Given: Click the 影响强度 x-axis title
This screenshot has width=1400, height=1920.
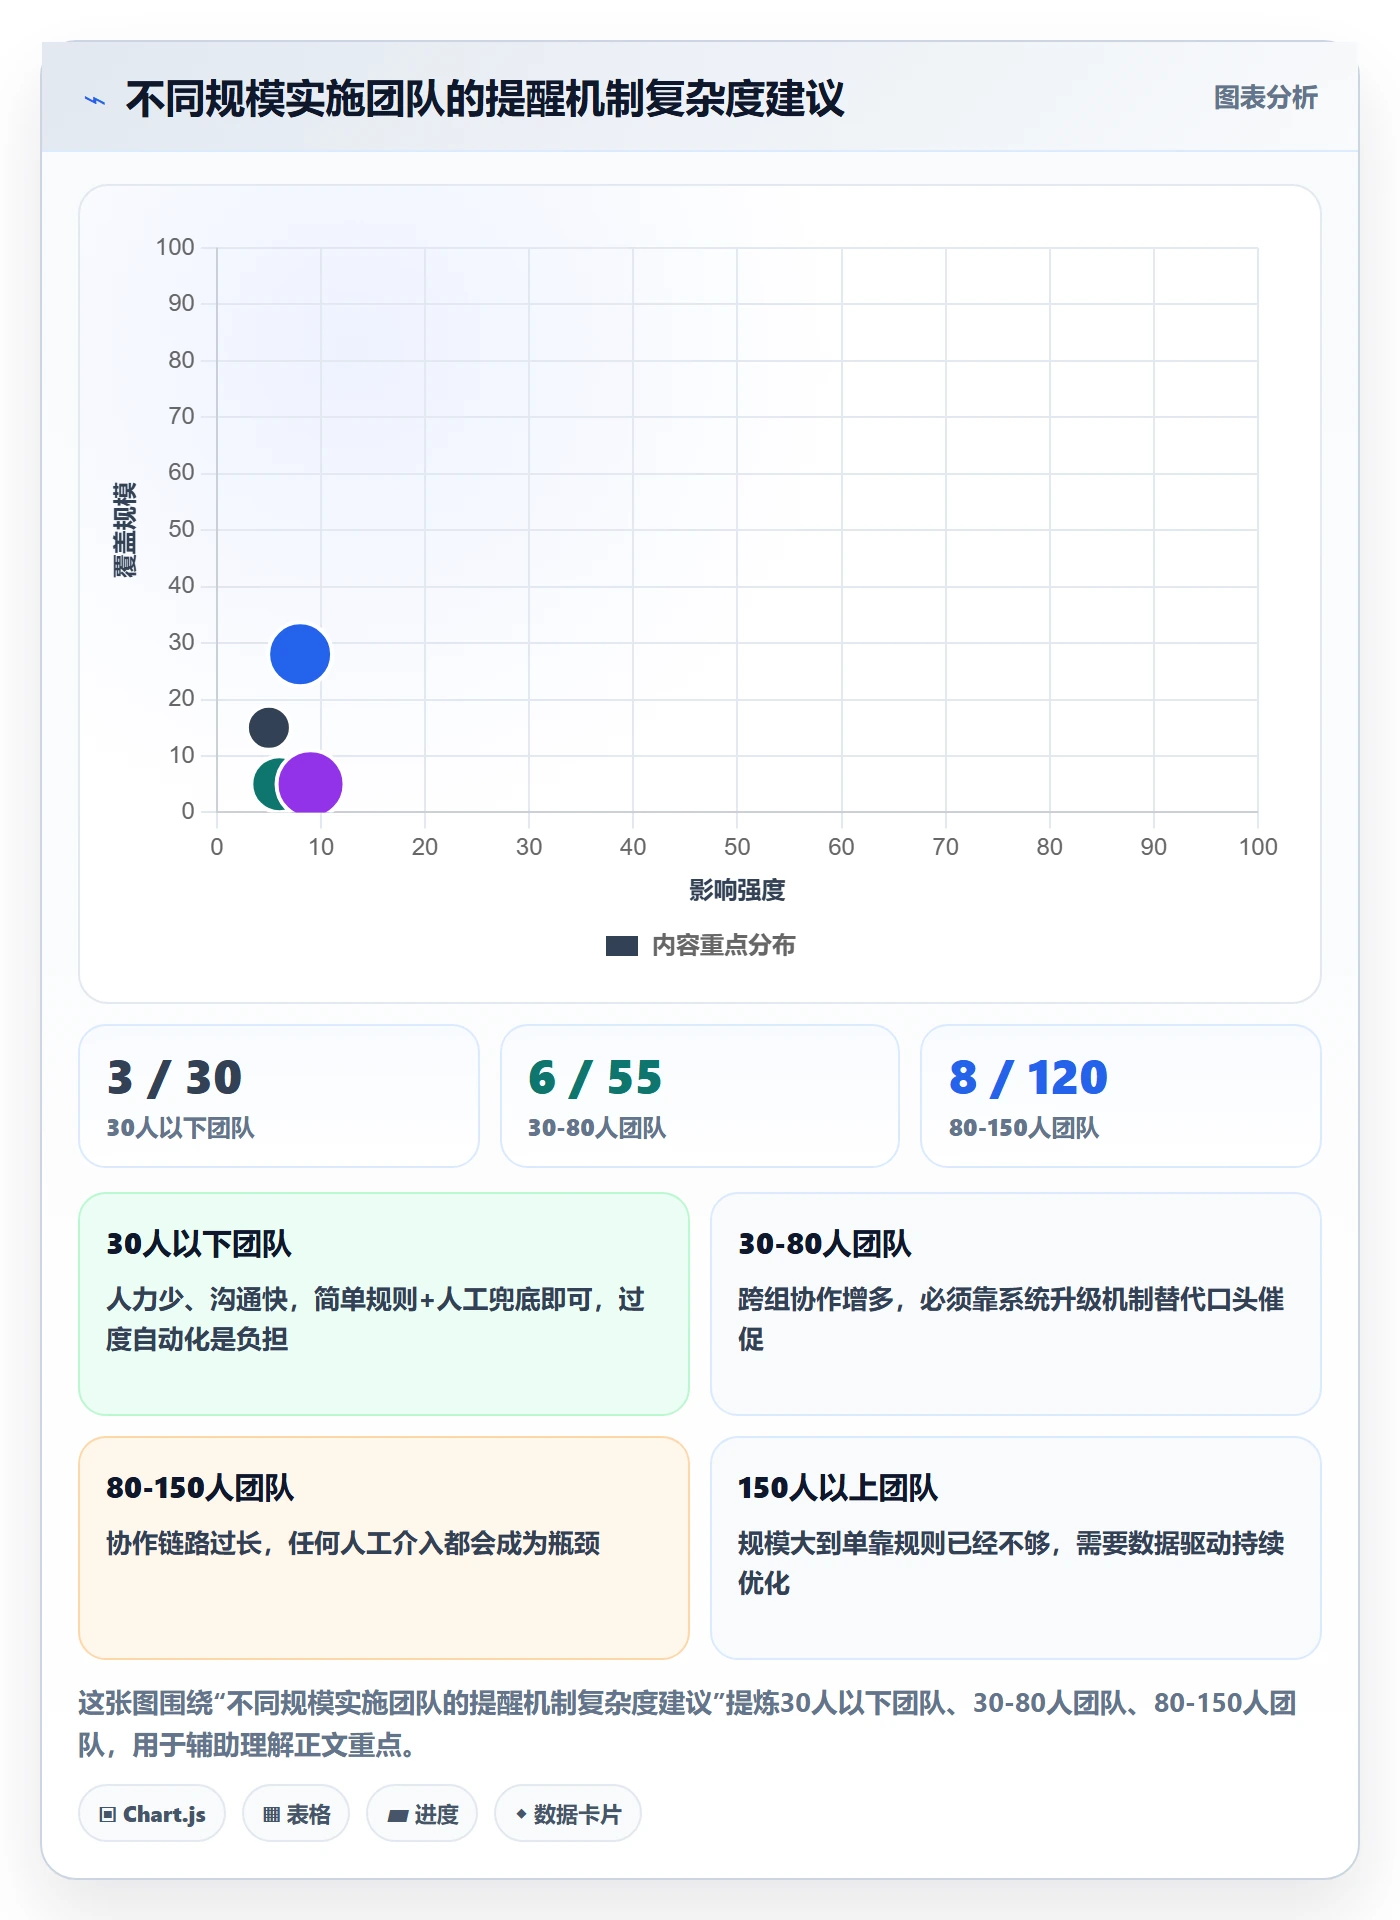Looking at the screenshot, I should coord(737,890).
